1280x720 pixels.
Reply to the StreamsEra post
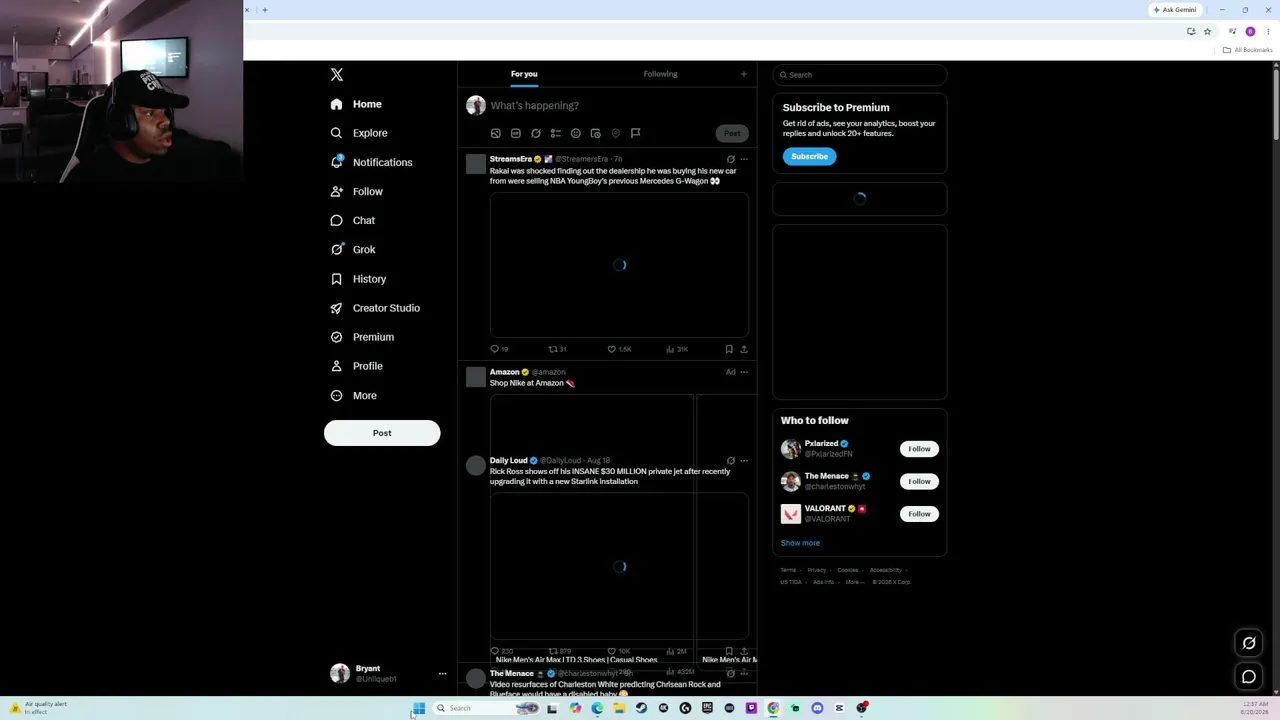pyautogui.click(x=498, y=349)
